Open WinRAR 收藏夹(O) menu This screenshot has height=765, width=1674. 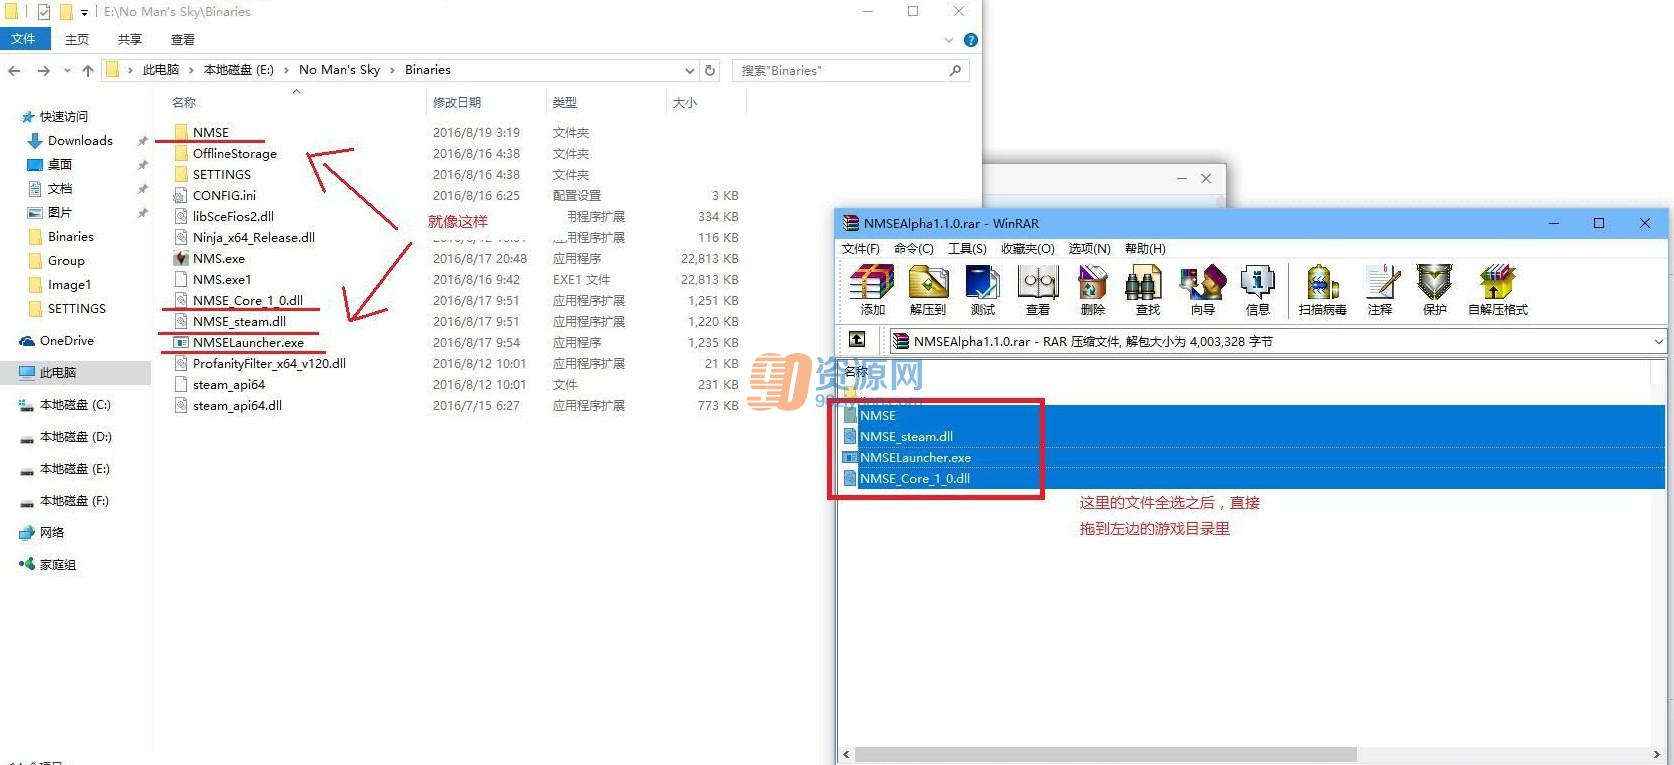pyautogui.click(x=1027, y=248)
